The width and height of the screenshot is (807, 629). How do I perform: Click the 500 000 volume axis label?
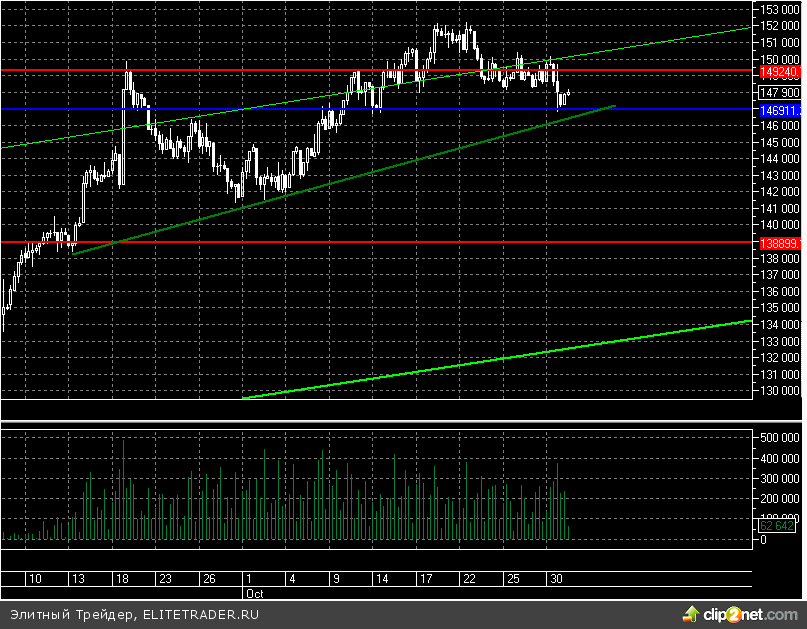pyautogui.click(x=778, y=437)
